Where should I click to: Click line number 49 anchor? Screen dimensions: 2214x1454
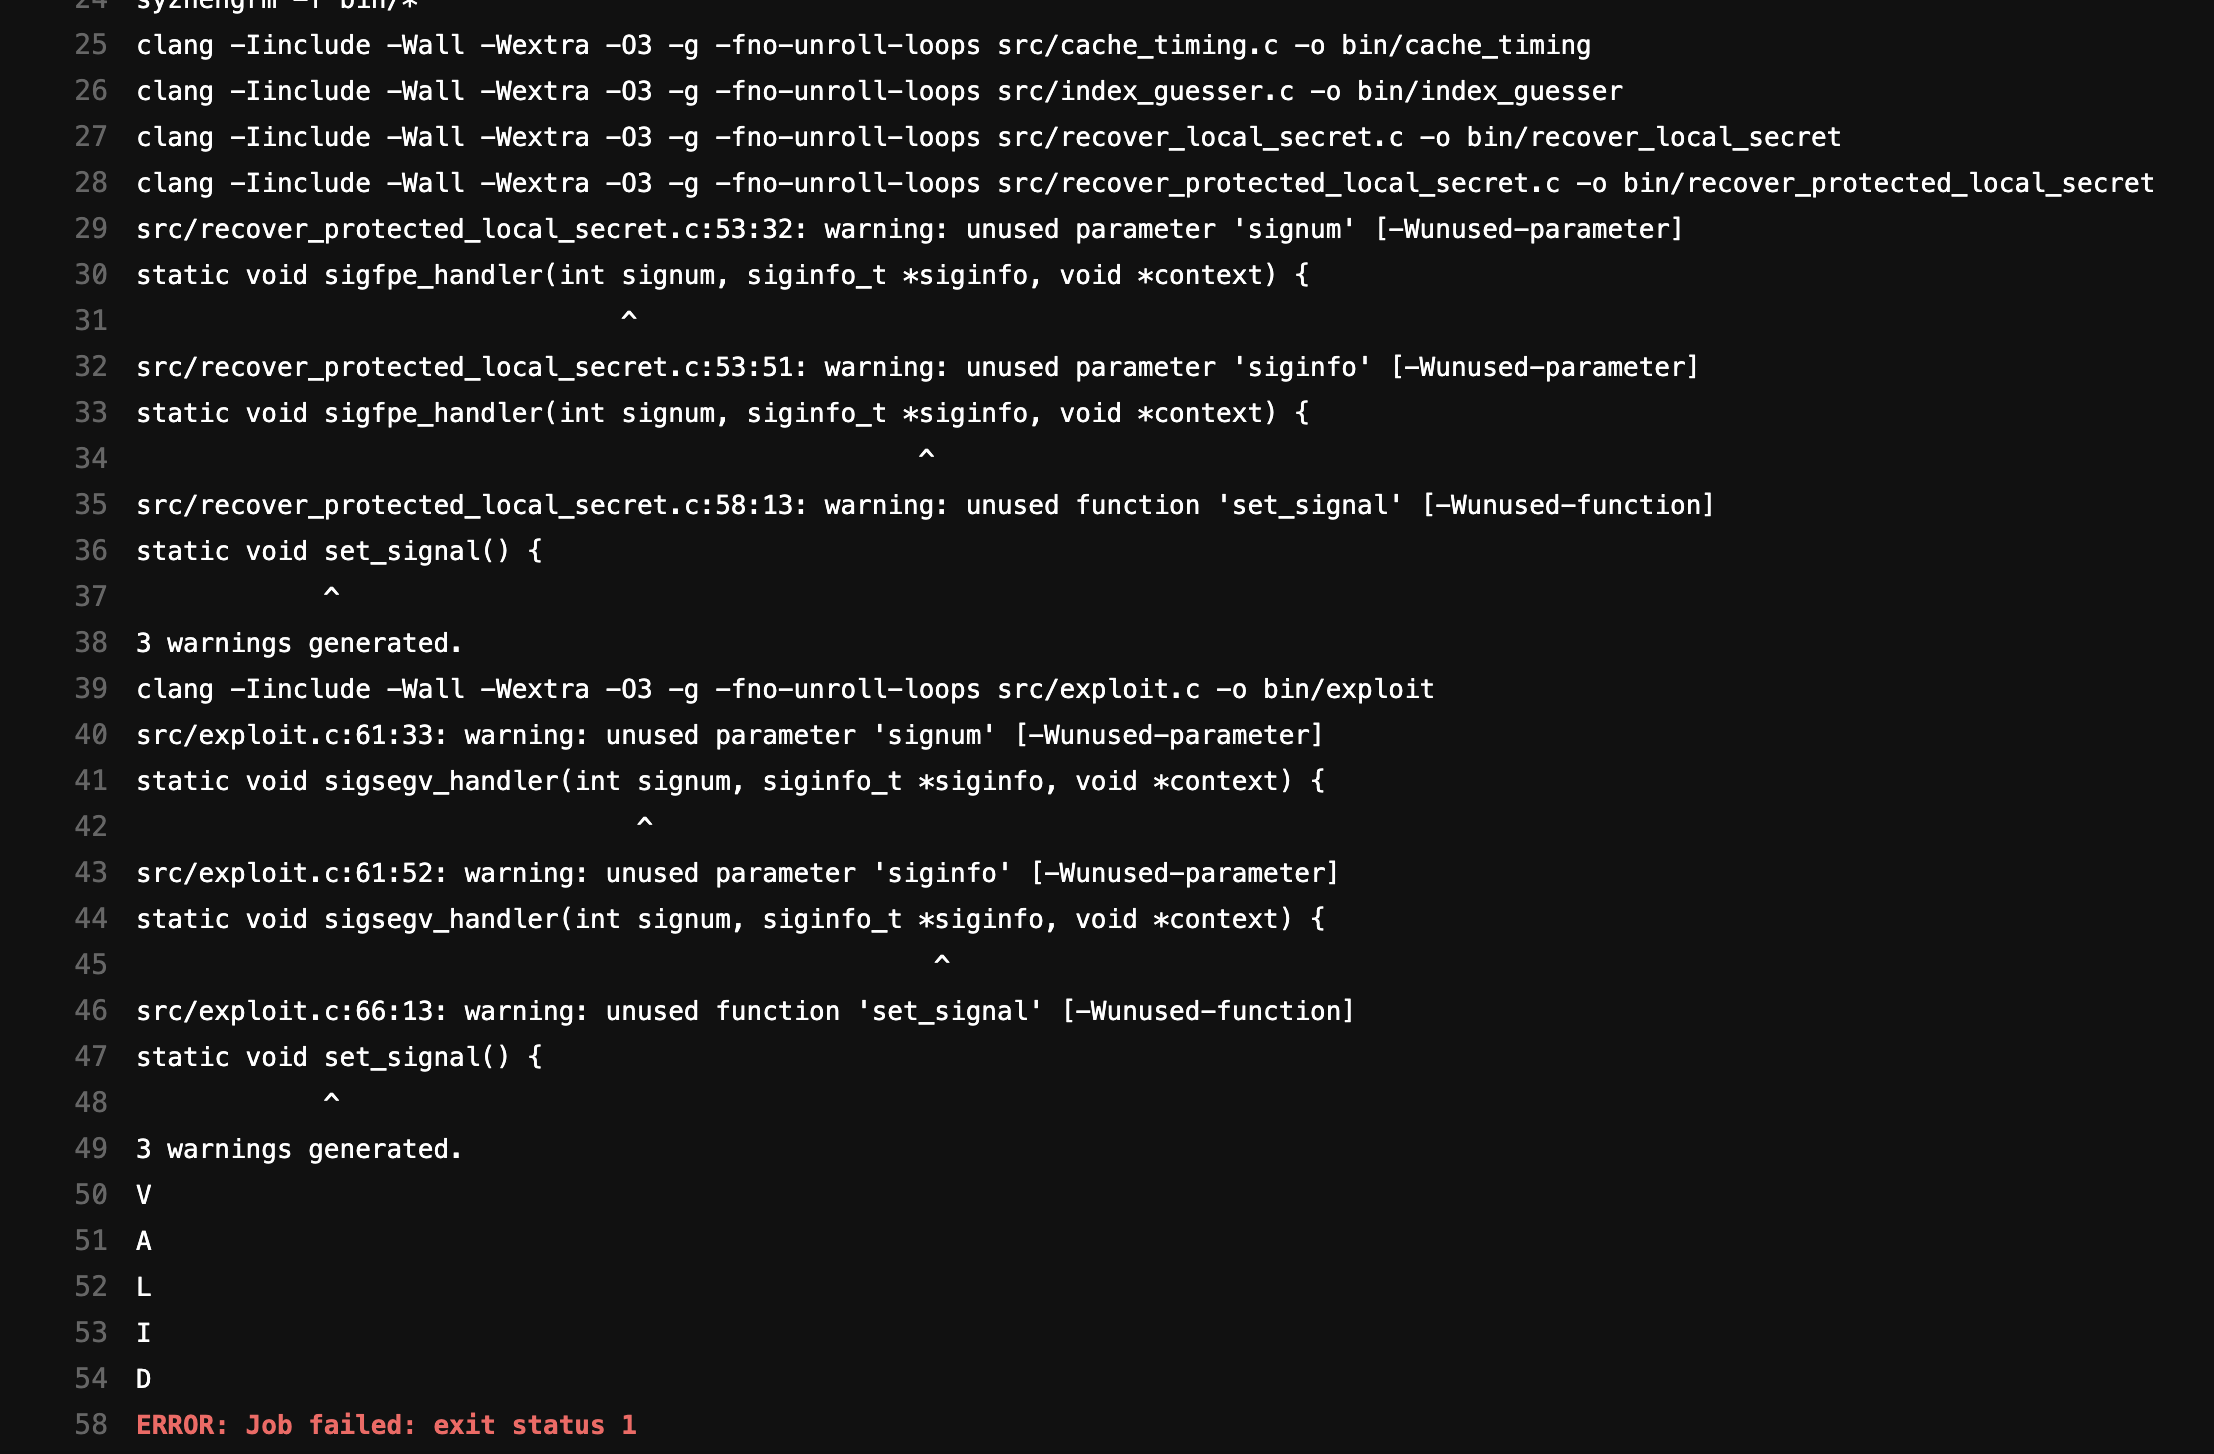tap(91, 1149)
